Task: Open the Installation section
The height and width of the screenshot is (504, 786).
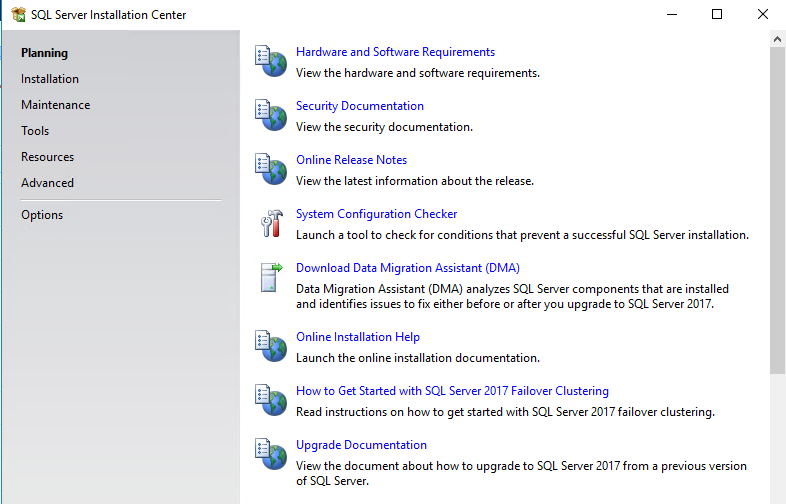Action: pos(50,79)
